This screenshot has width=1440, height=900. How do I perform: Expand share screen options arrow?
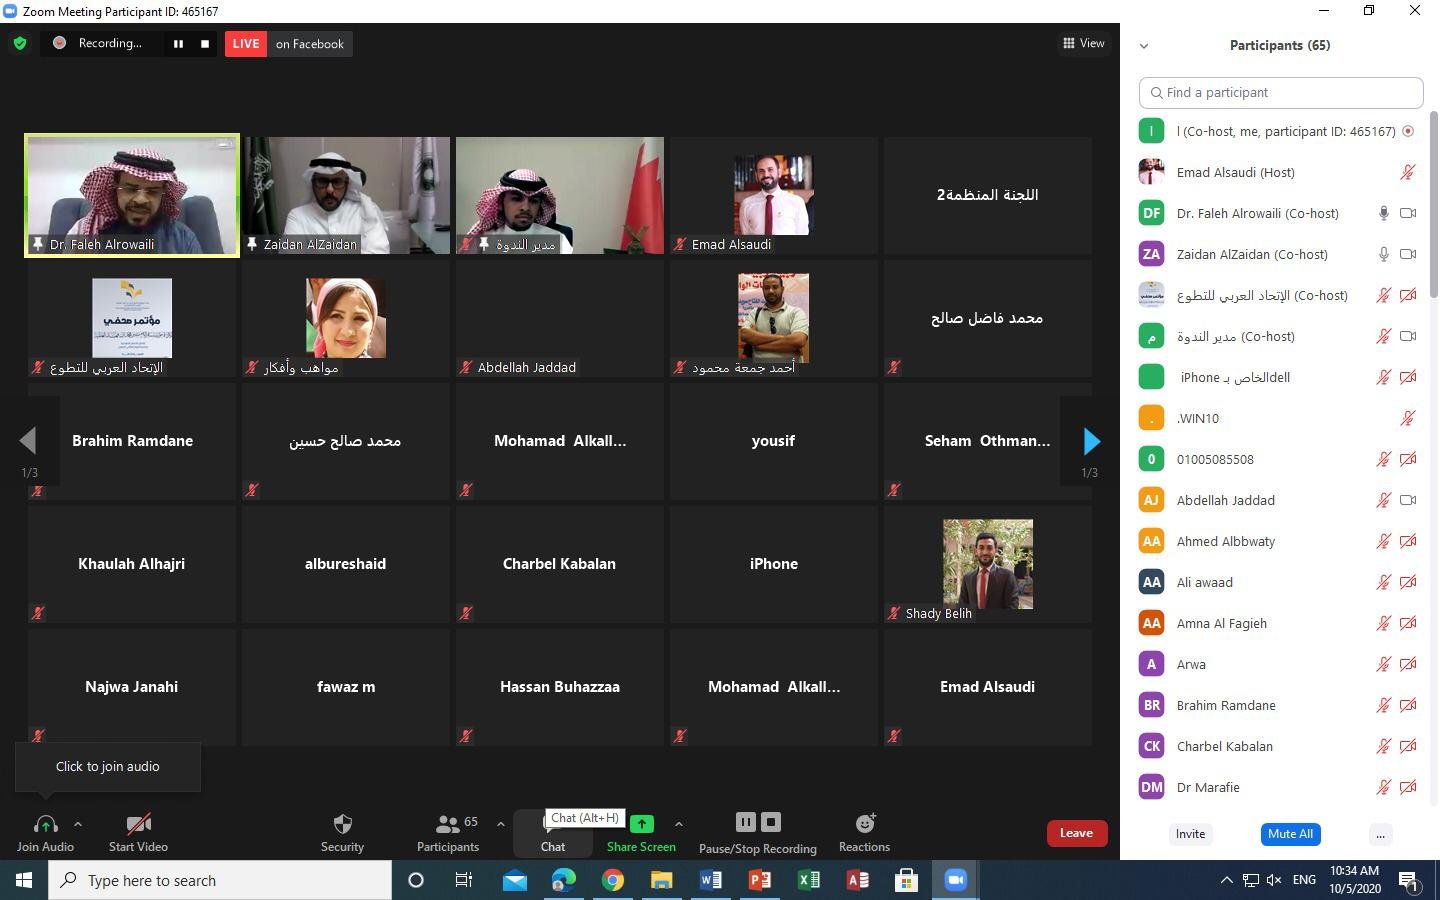679,824
